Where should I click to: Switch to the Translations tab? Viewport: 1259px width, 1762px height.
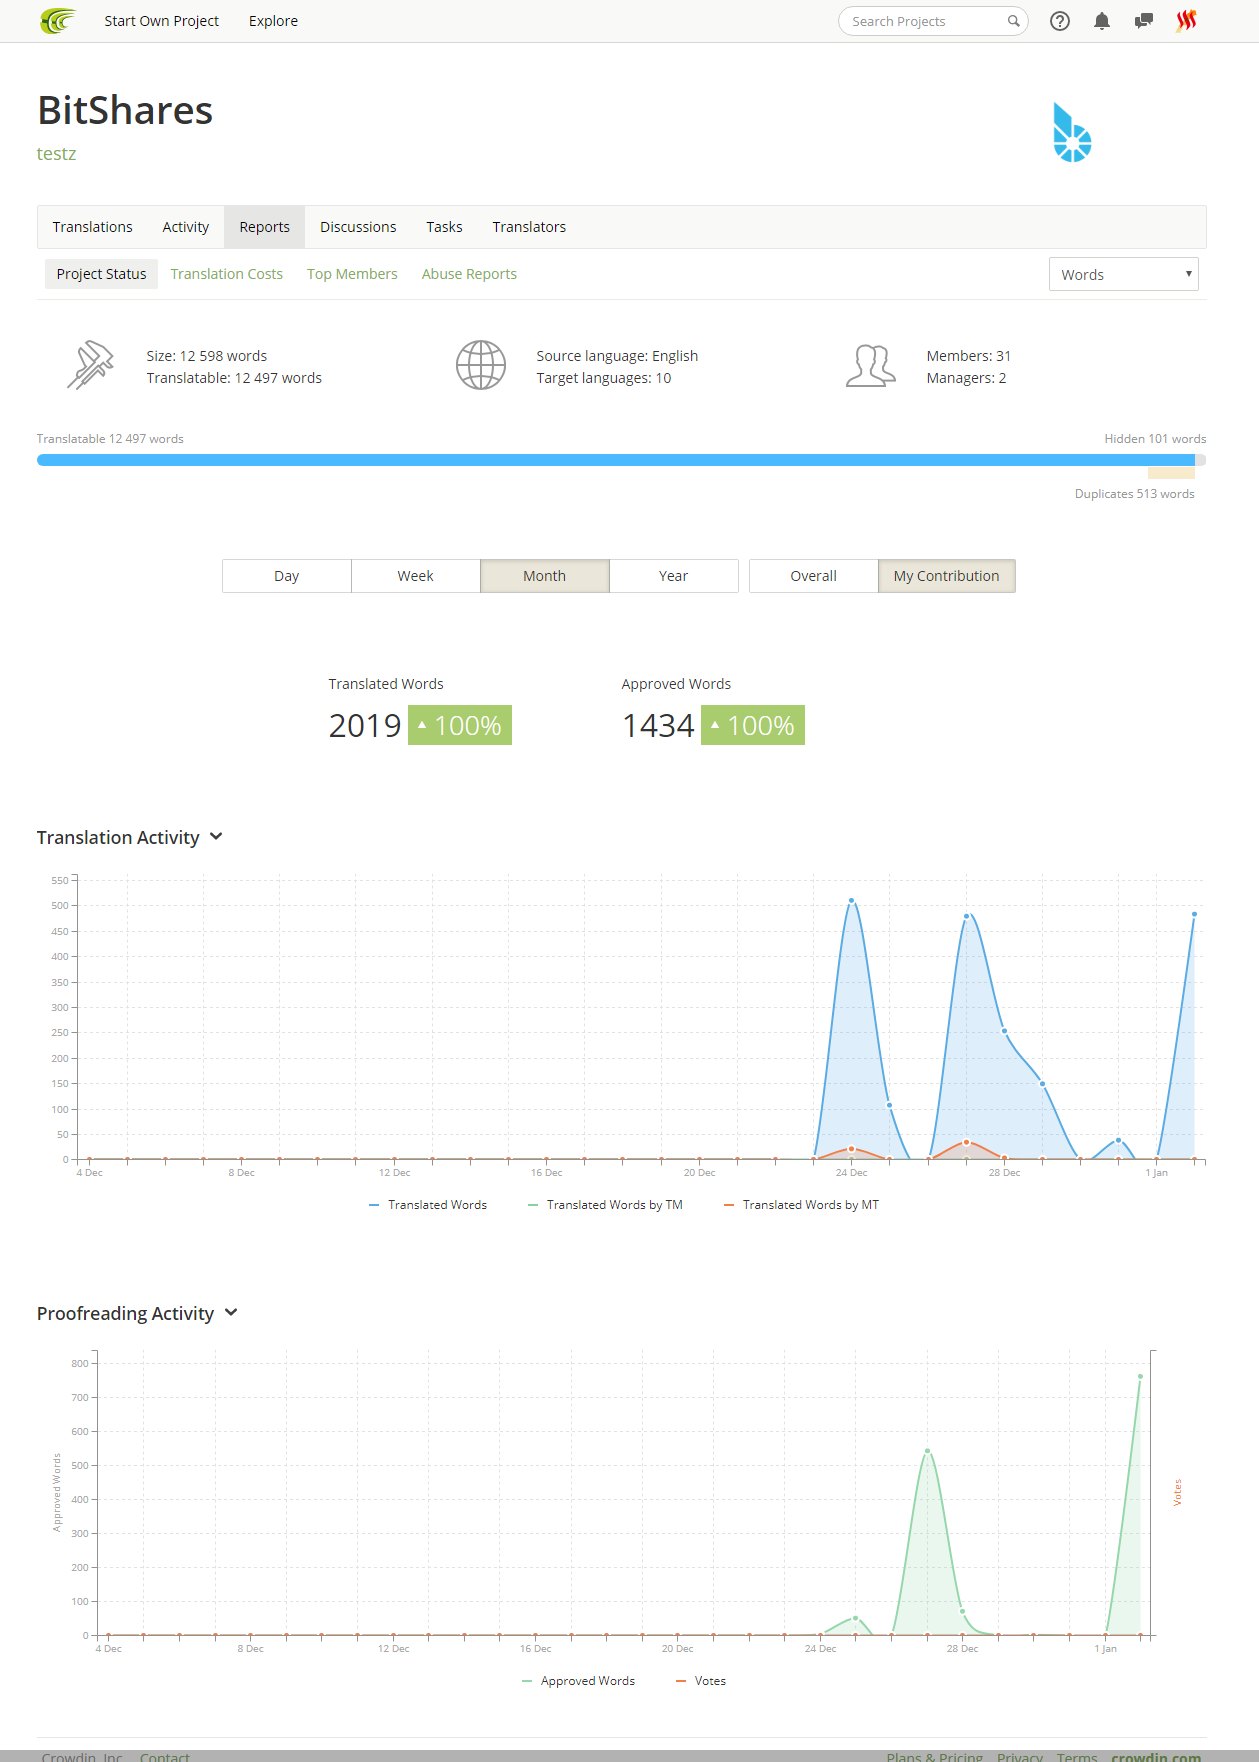(x=92, y=227)
